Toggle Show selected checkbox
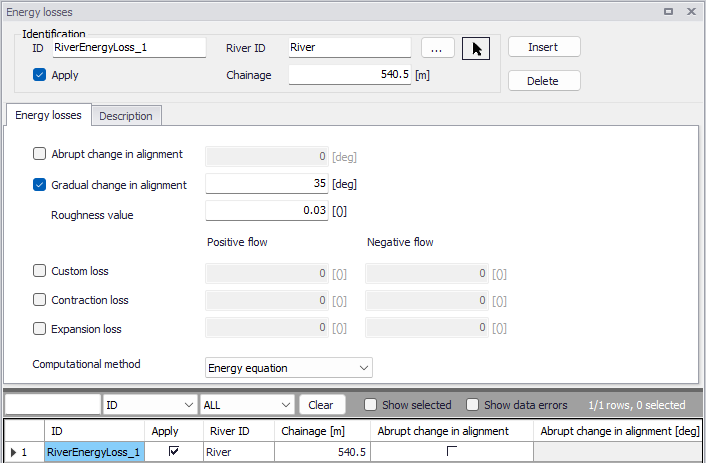 point(370,404)
